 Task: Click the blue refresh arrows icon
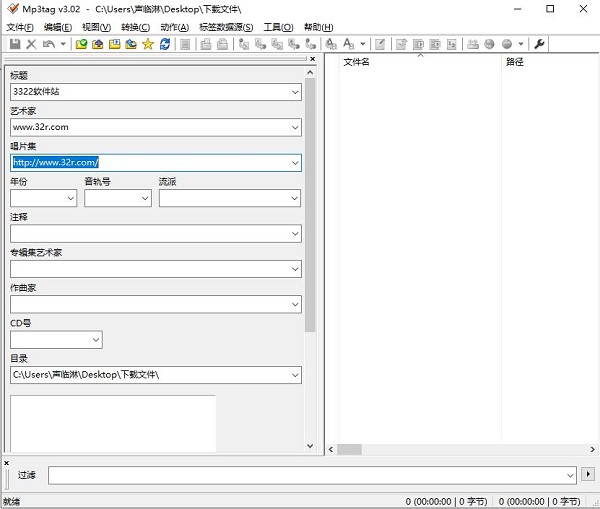coord(165,44)
